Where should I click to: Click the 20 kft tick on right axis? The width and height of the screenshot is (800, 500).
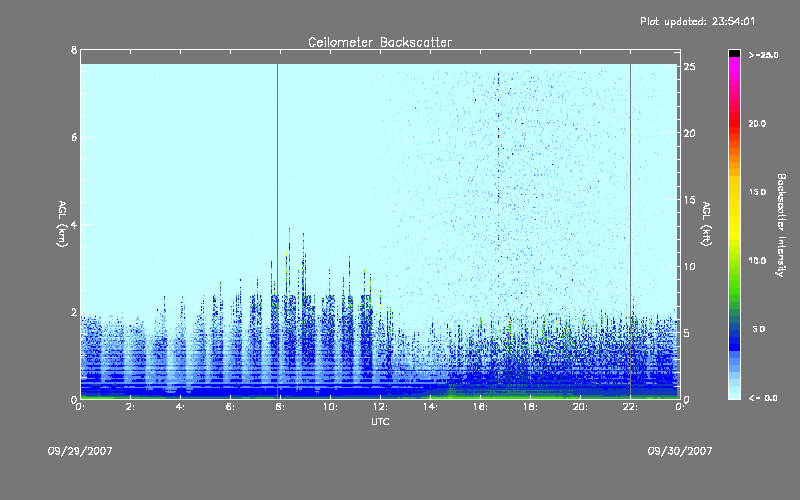[x=689, y=133]
